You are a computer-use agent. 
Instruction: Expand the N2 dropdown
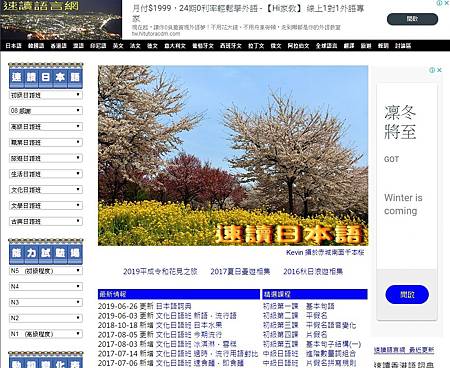[46, 318]
